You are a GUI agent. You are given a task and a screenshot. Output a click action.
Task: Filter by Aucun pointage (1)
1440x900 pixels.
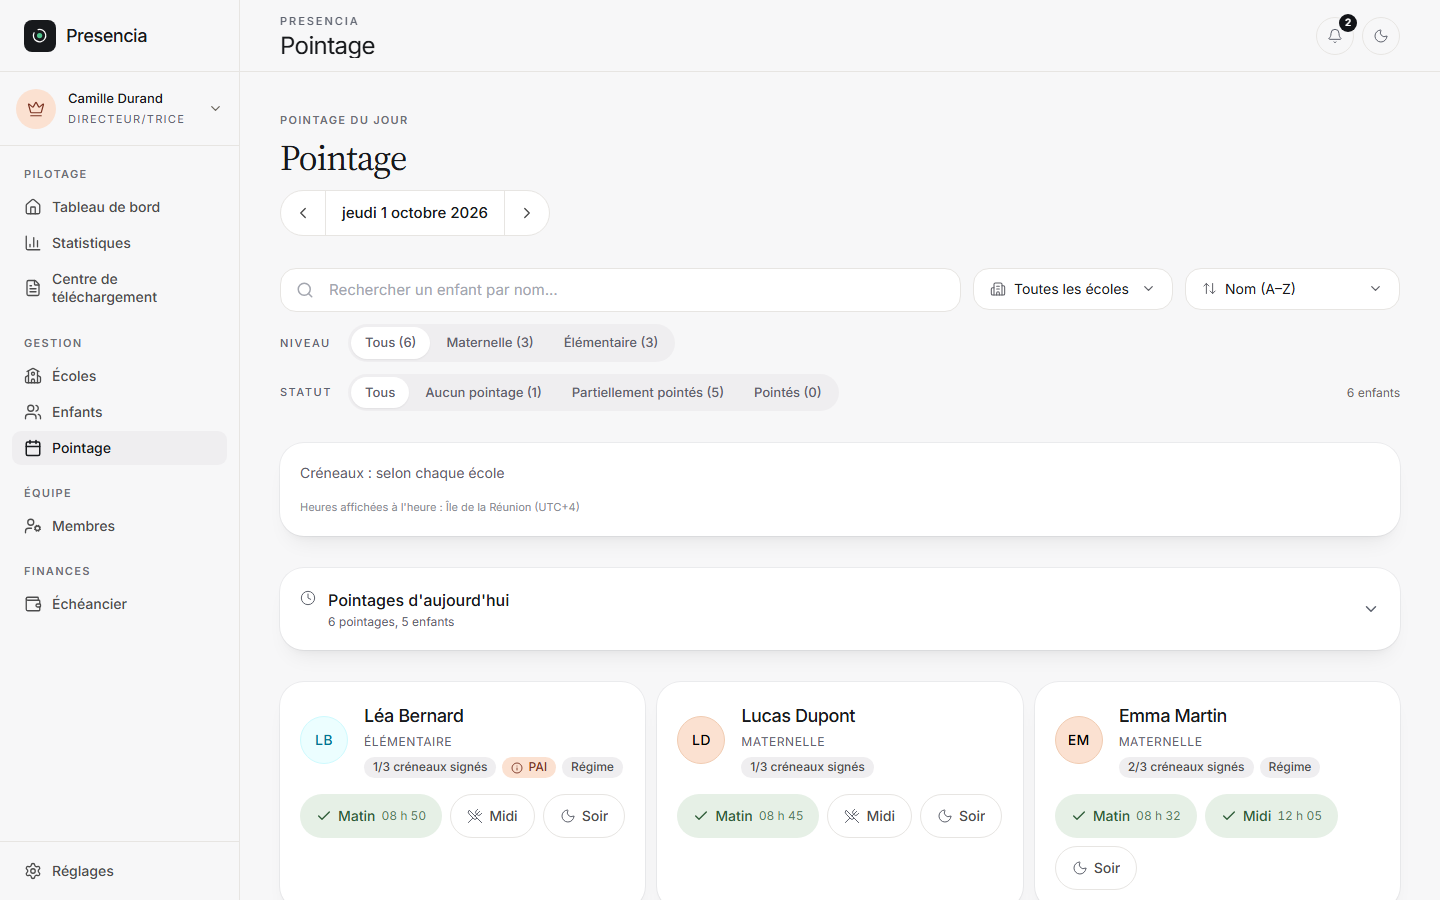(484, 392)
